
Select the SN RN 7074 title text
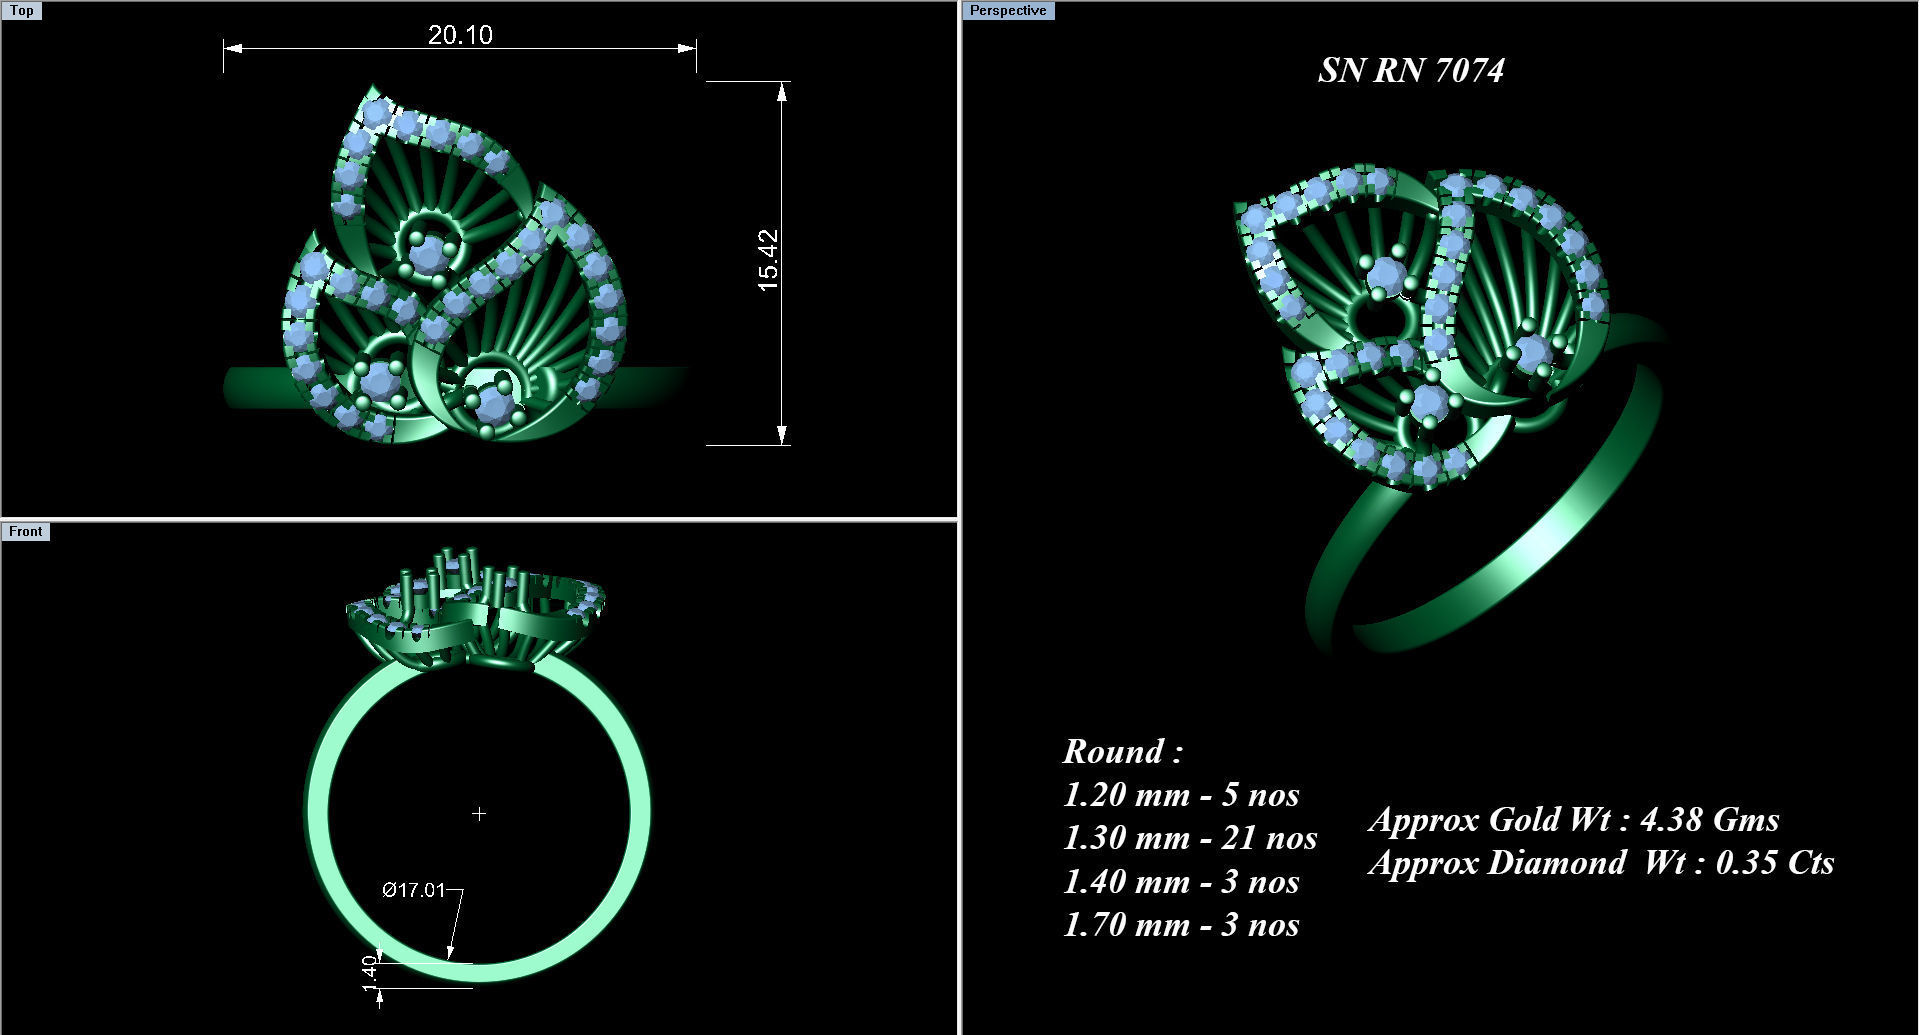[1411, 70]
